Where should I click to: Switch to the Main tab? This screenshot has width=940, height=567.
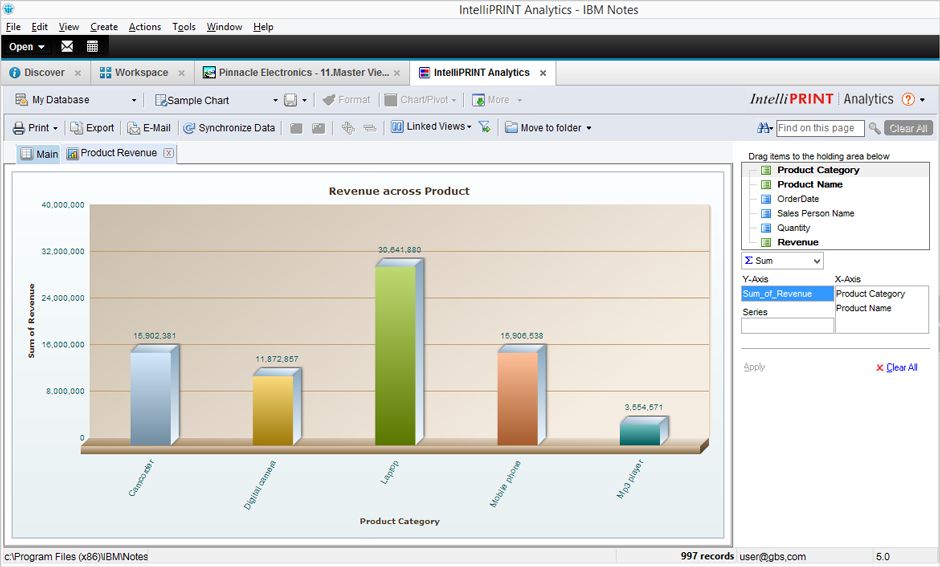(x=40, y=154)
